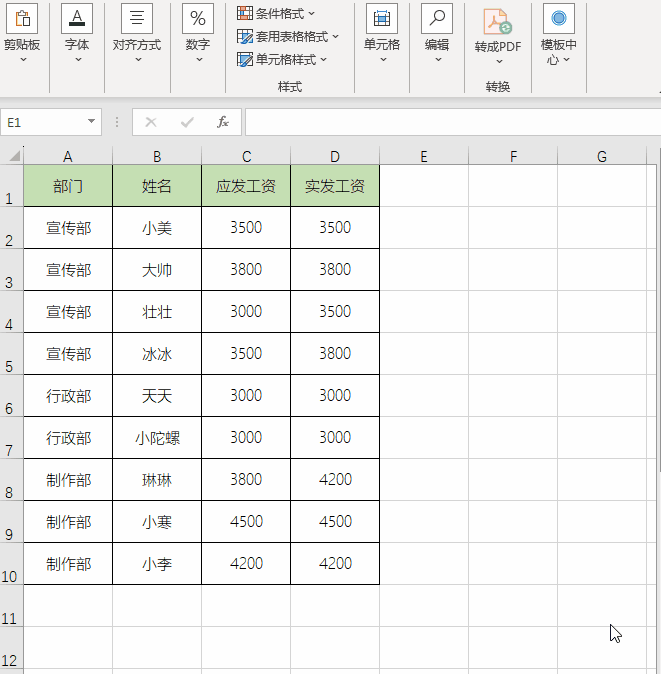Screen dimensions: 661x674
Task: Select column B header
Action: click(x=157, y=156)
